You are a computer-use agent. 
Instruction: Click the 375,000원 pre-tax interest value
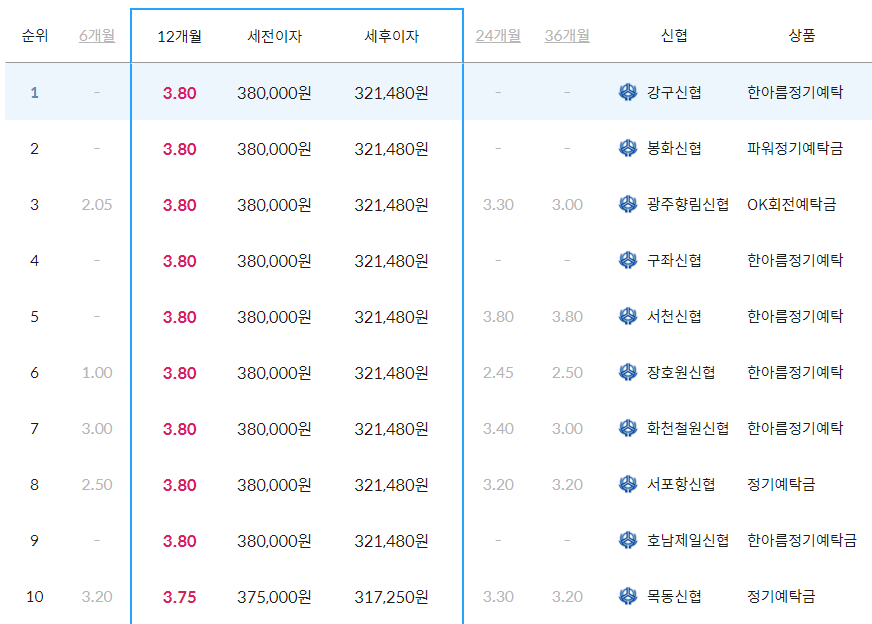tap(274, 597)
